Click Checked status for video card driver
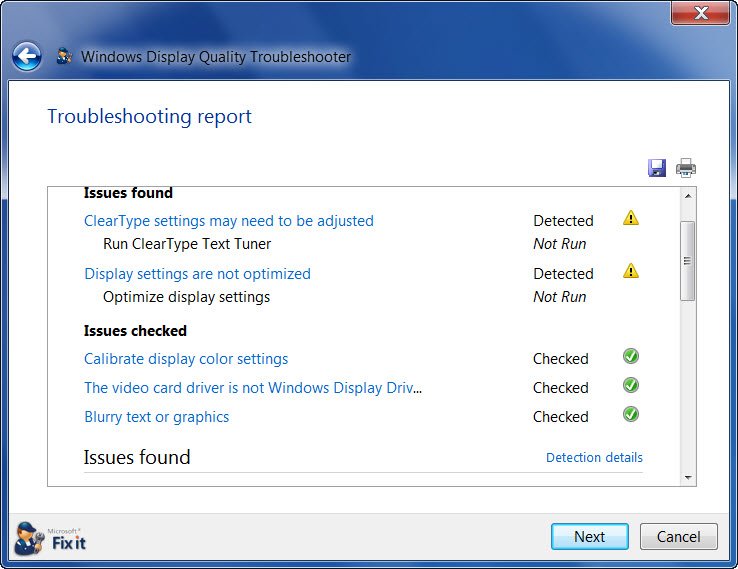Viewport: 738px width, 569px height. (561, 388)
